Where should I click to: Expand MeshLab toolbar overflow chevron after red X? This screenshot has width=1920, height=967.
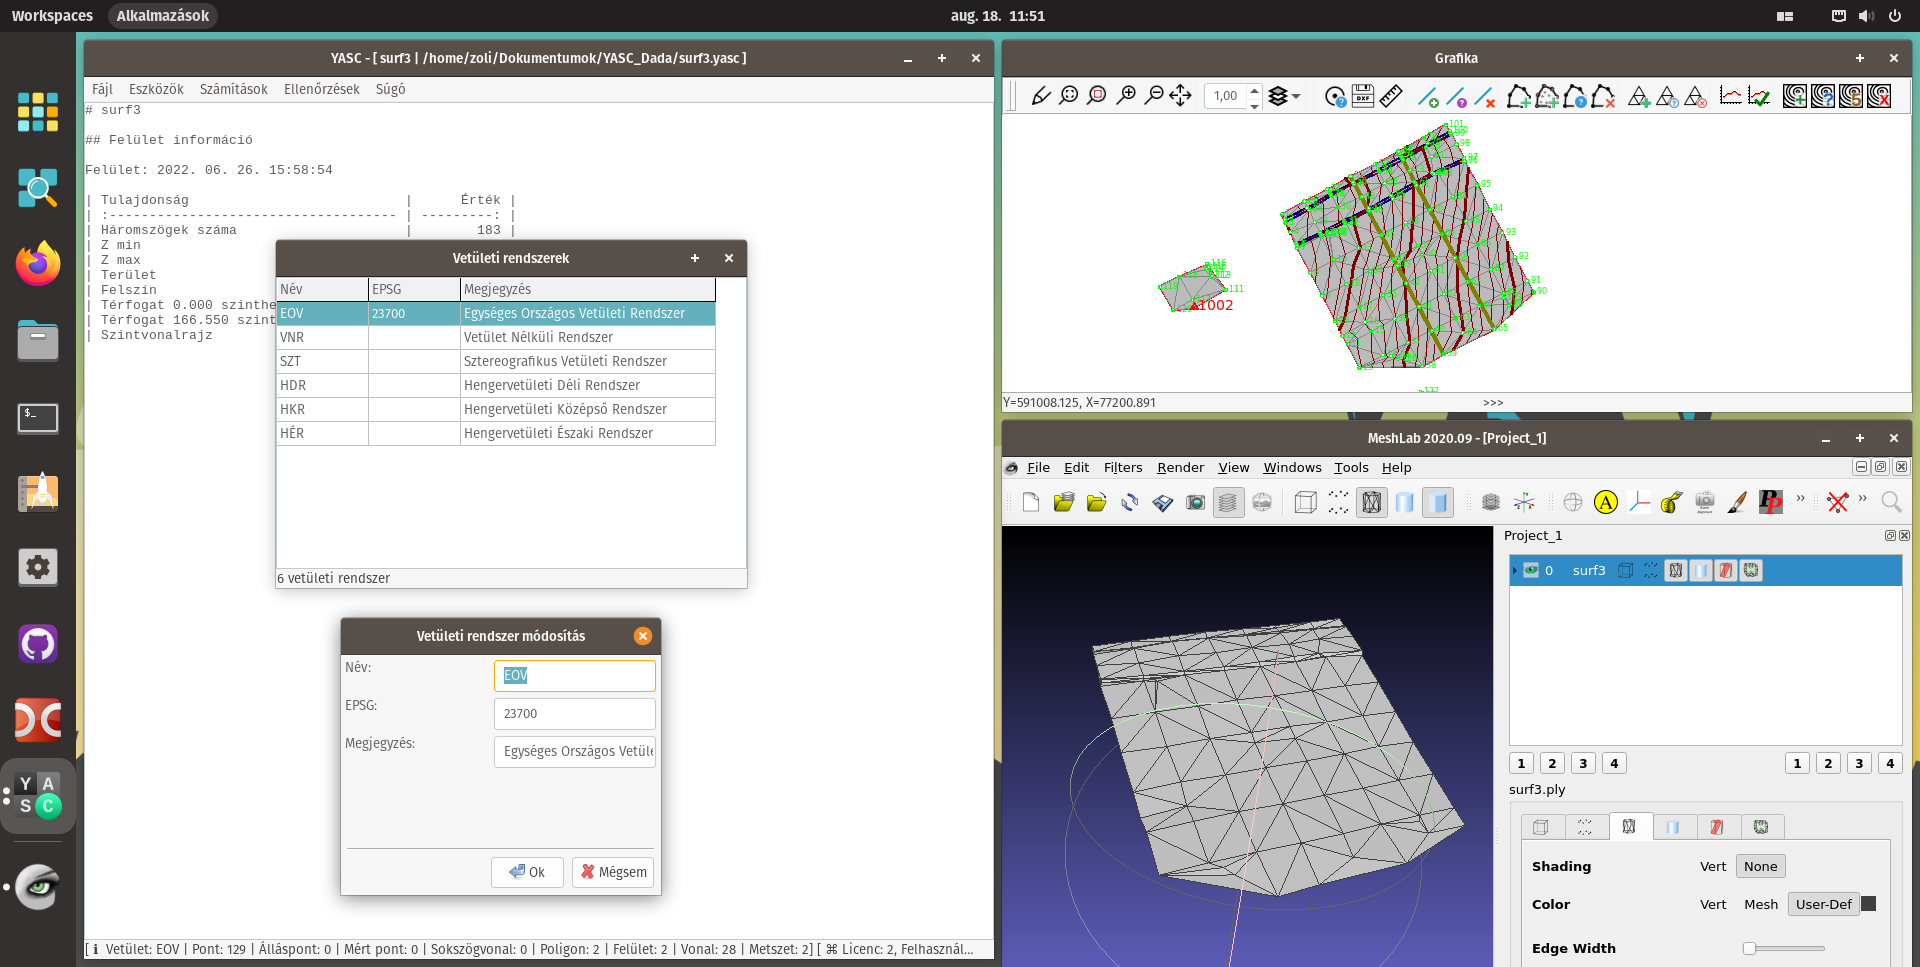click(x=1862, y=498)
